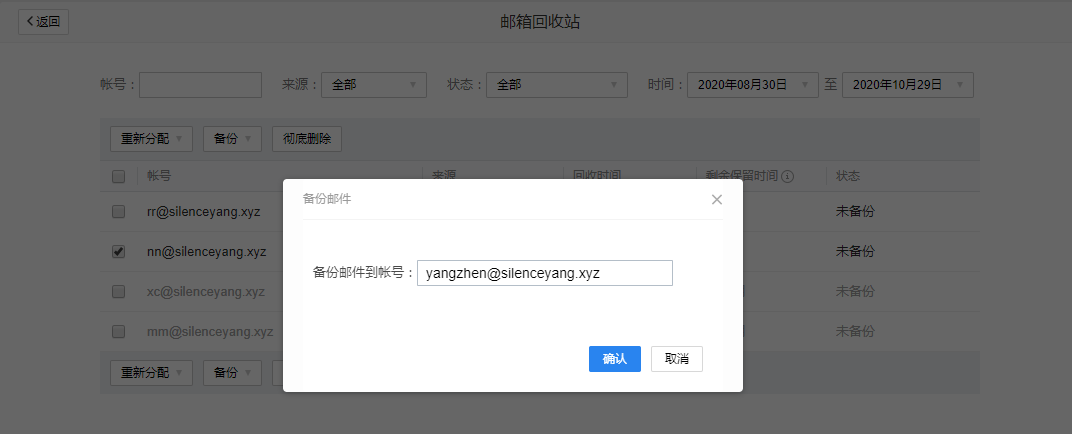The image size is (1072, 434).
Task: Expand top 备份 dropdown button
Action: click(x=232, y=139)
